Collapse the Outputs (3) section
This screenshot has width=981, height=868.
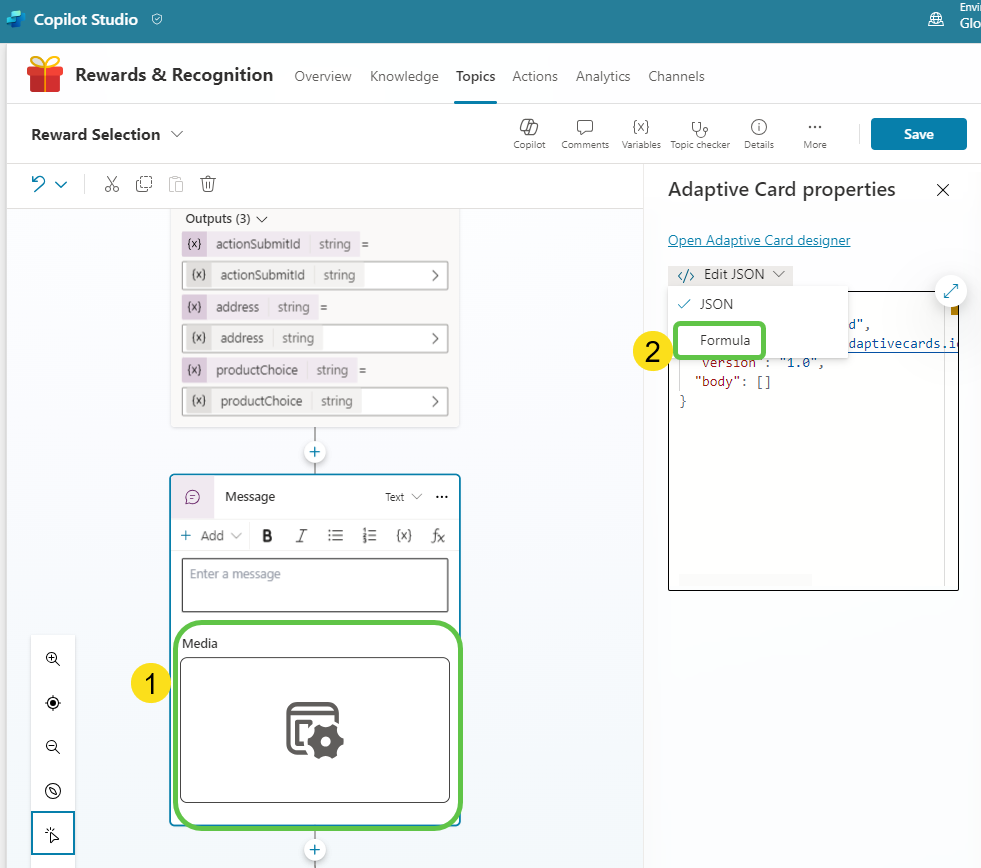click(x=261, y=218)
